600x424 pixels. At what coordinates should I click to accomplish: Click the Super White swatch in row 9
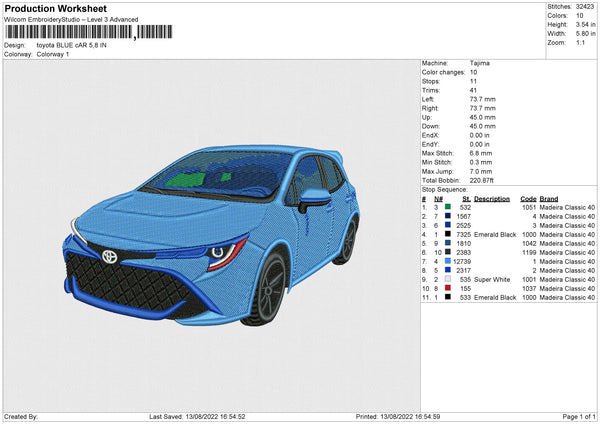448,279
